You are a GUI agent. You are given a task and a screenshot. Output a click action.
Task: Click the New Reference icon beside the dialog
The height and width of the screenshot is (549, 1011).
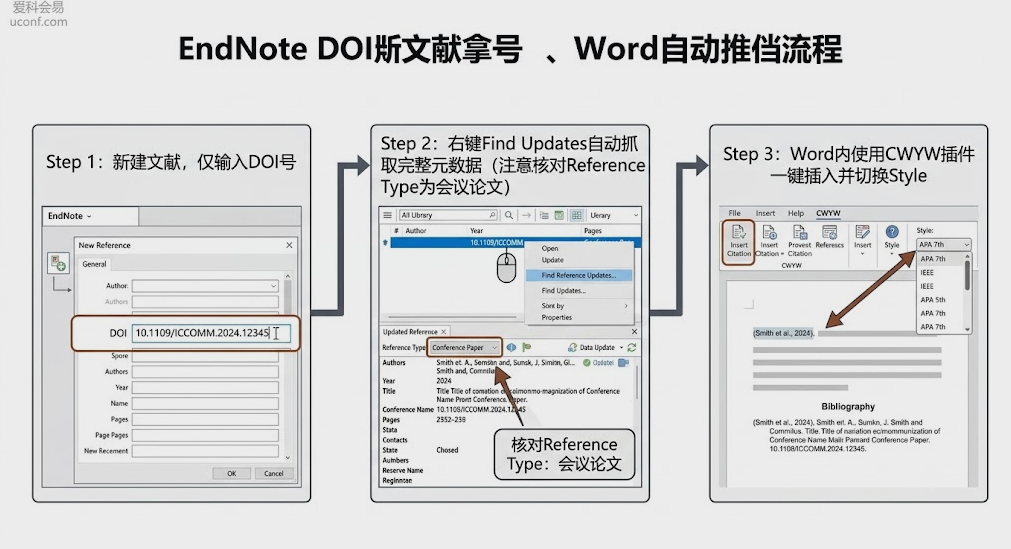point(57,263)
